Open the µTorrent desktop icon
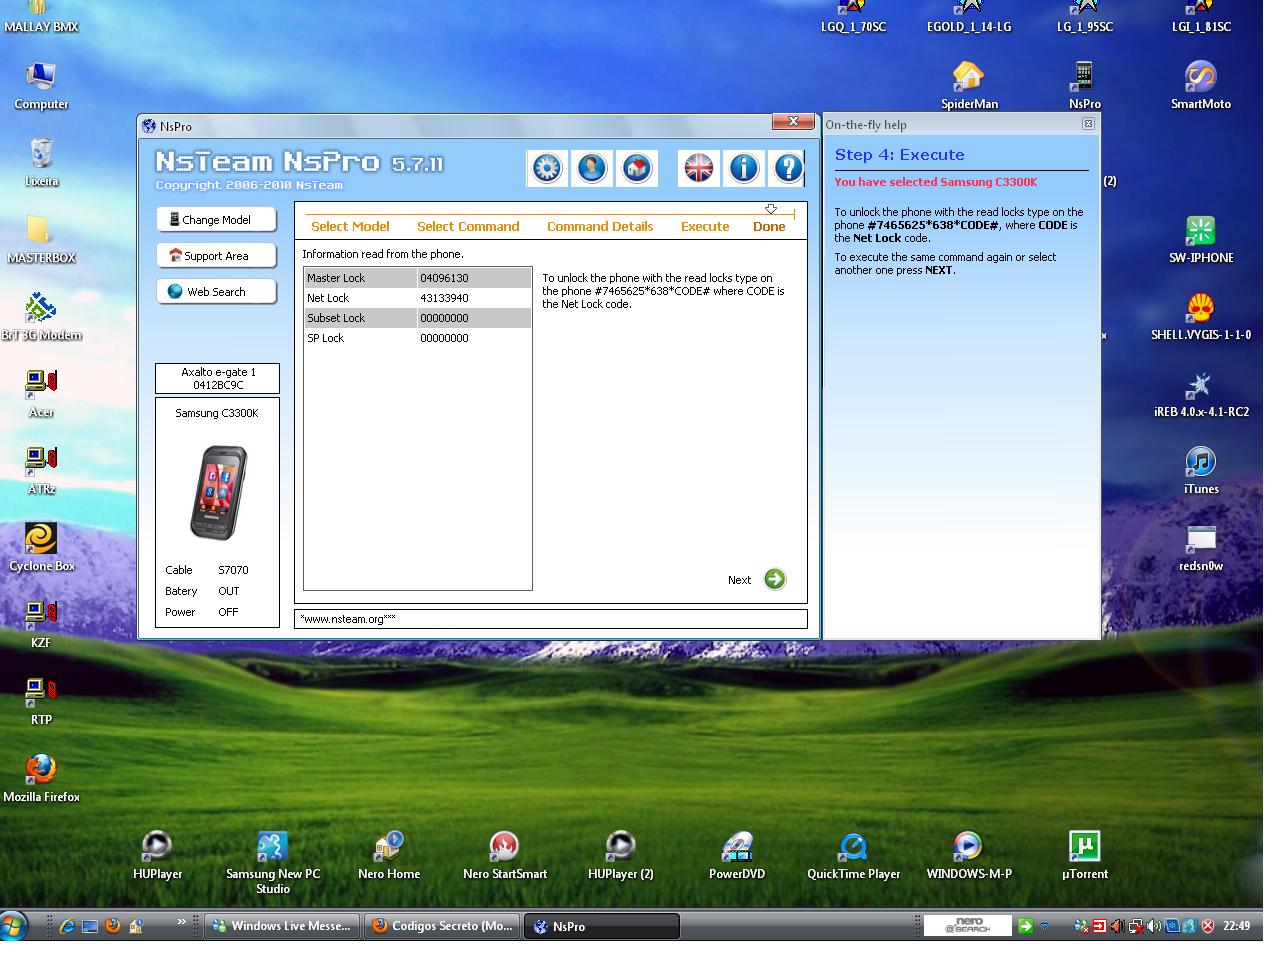The width and height of the screenshot is (1280, 960). coord(1084,855)
